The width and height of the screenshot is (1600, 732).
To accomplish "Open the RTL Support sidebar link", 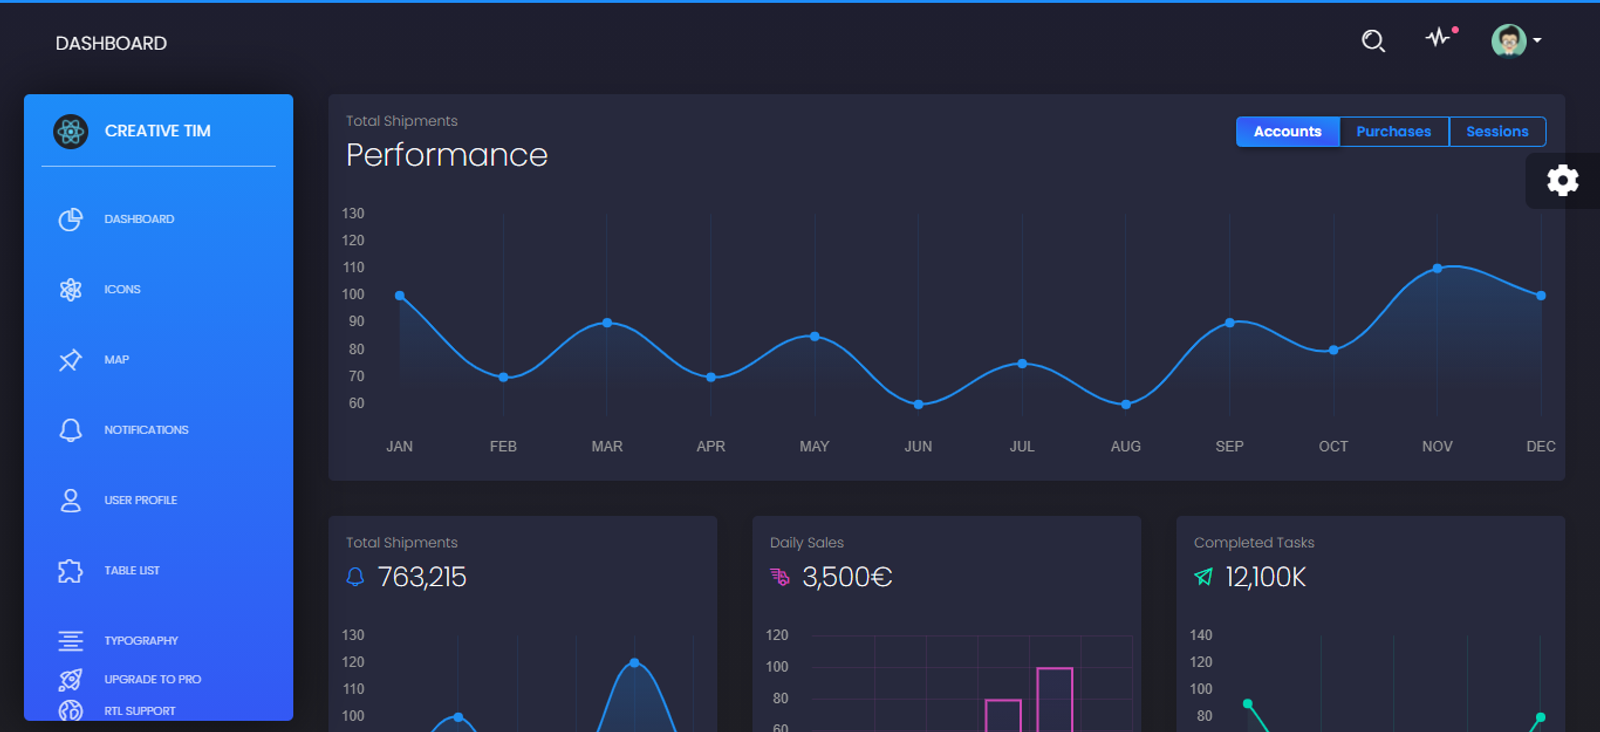I will [140, 711].
